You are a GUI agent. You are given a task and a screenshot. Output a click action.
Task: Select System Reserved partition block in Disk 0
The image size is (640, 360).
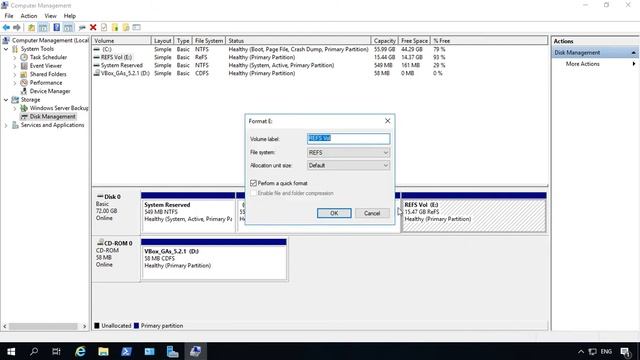188,212
